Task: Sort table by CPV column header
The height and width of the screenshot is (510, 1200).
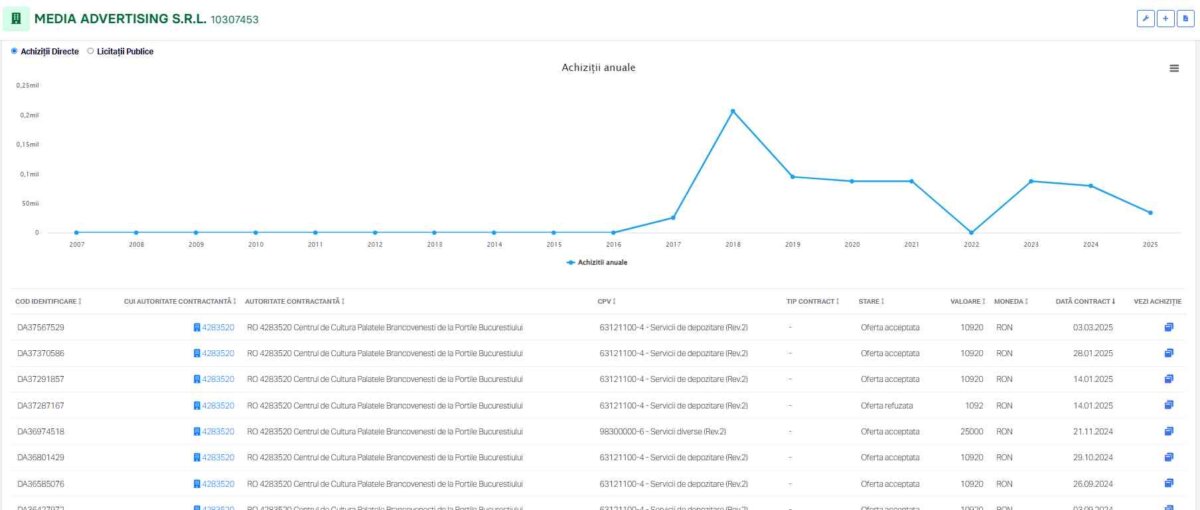Action: click(607, 301)
